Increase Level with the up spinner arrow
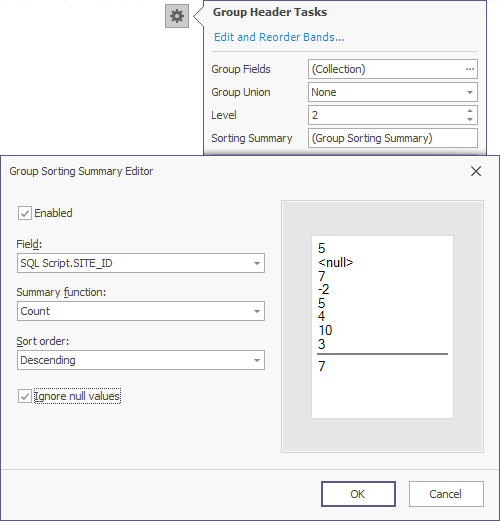The width and height of the screenshot is (500, 521). tap(470, 111)
